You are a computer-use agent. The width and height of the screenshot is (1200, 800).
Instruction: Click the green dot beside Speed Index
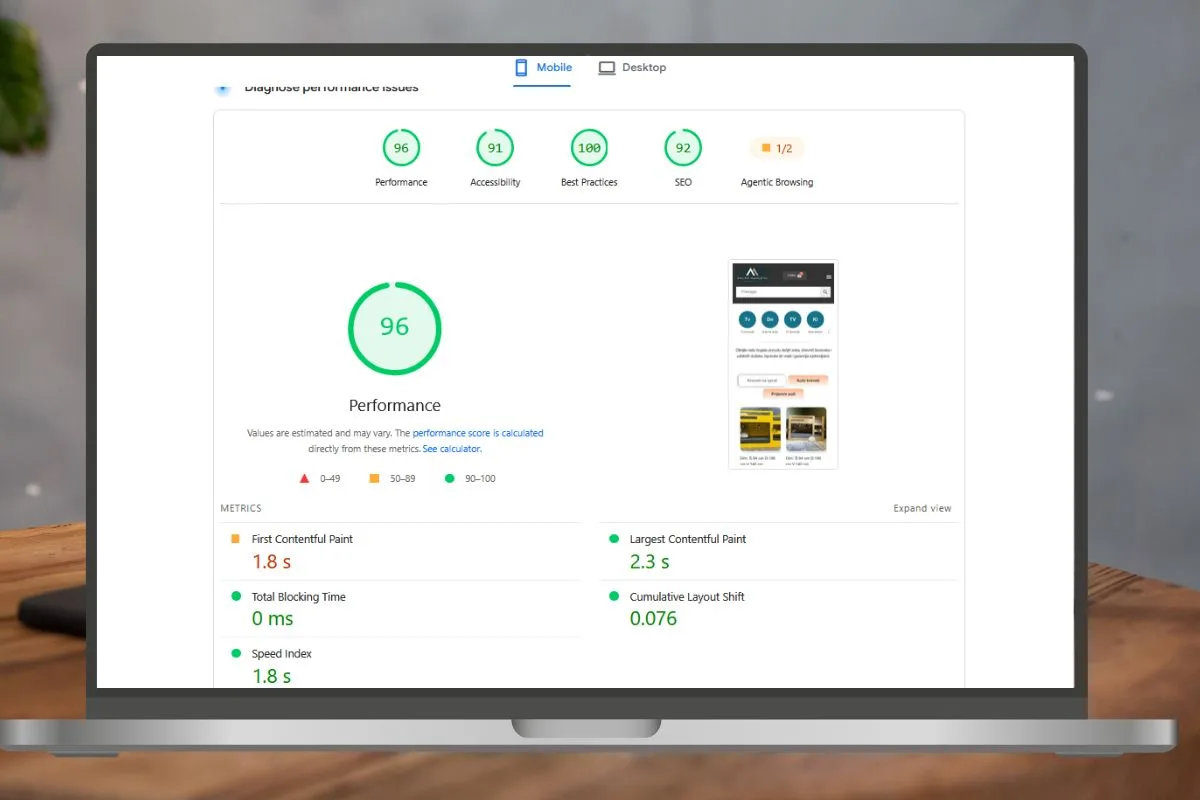pyautogui.click(x=236, y=653)
